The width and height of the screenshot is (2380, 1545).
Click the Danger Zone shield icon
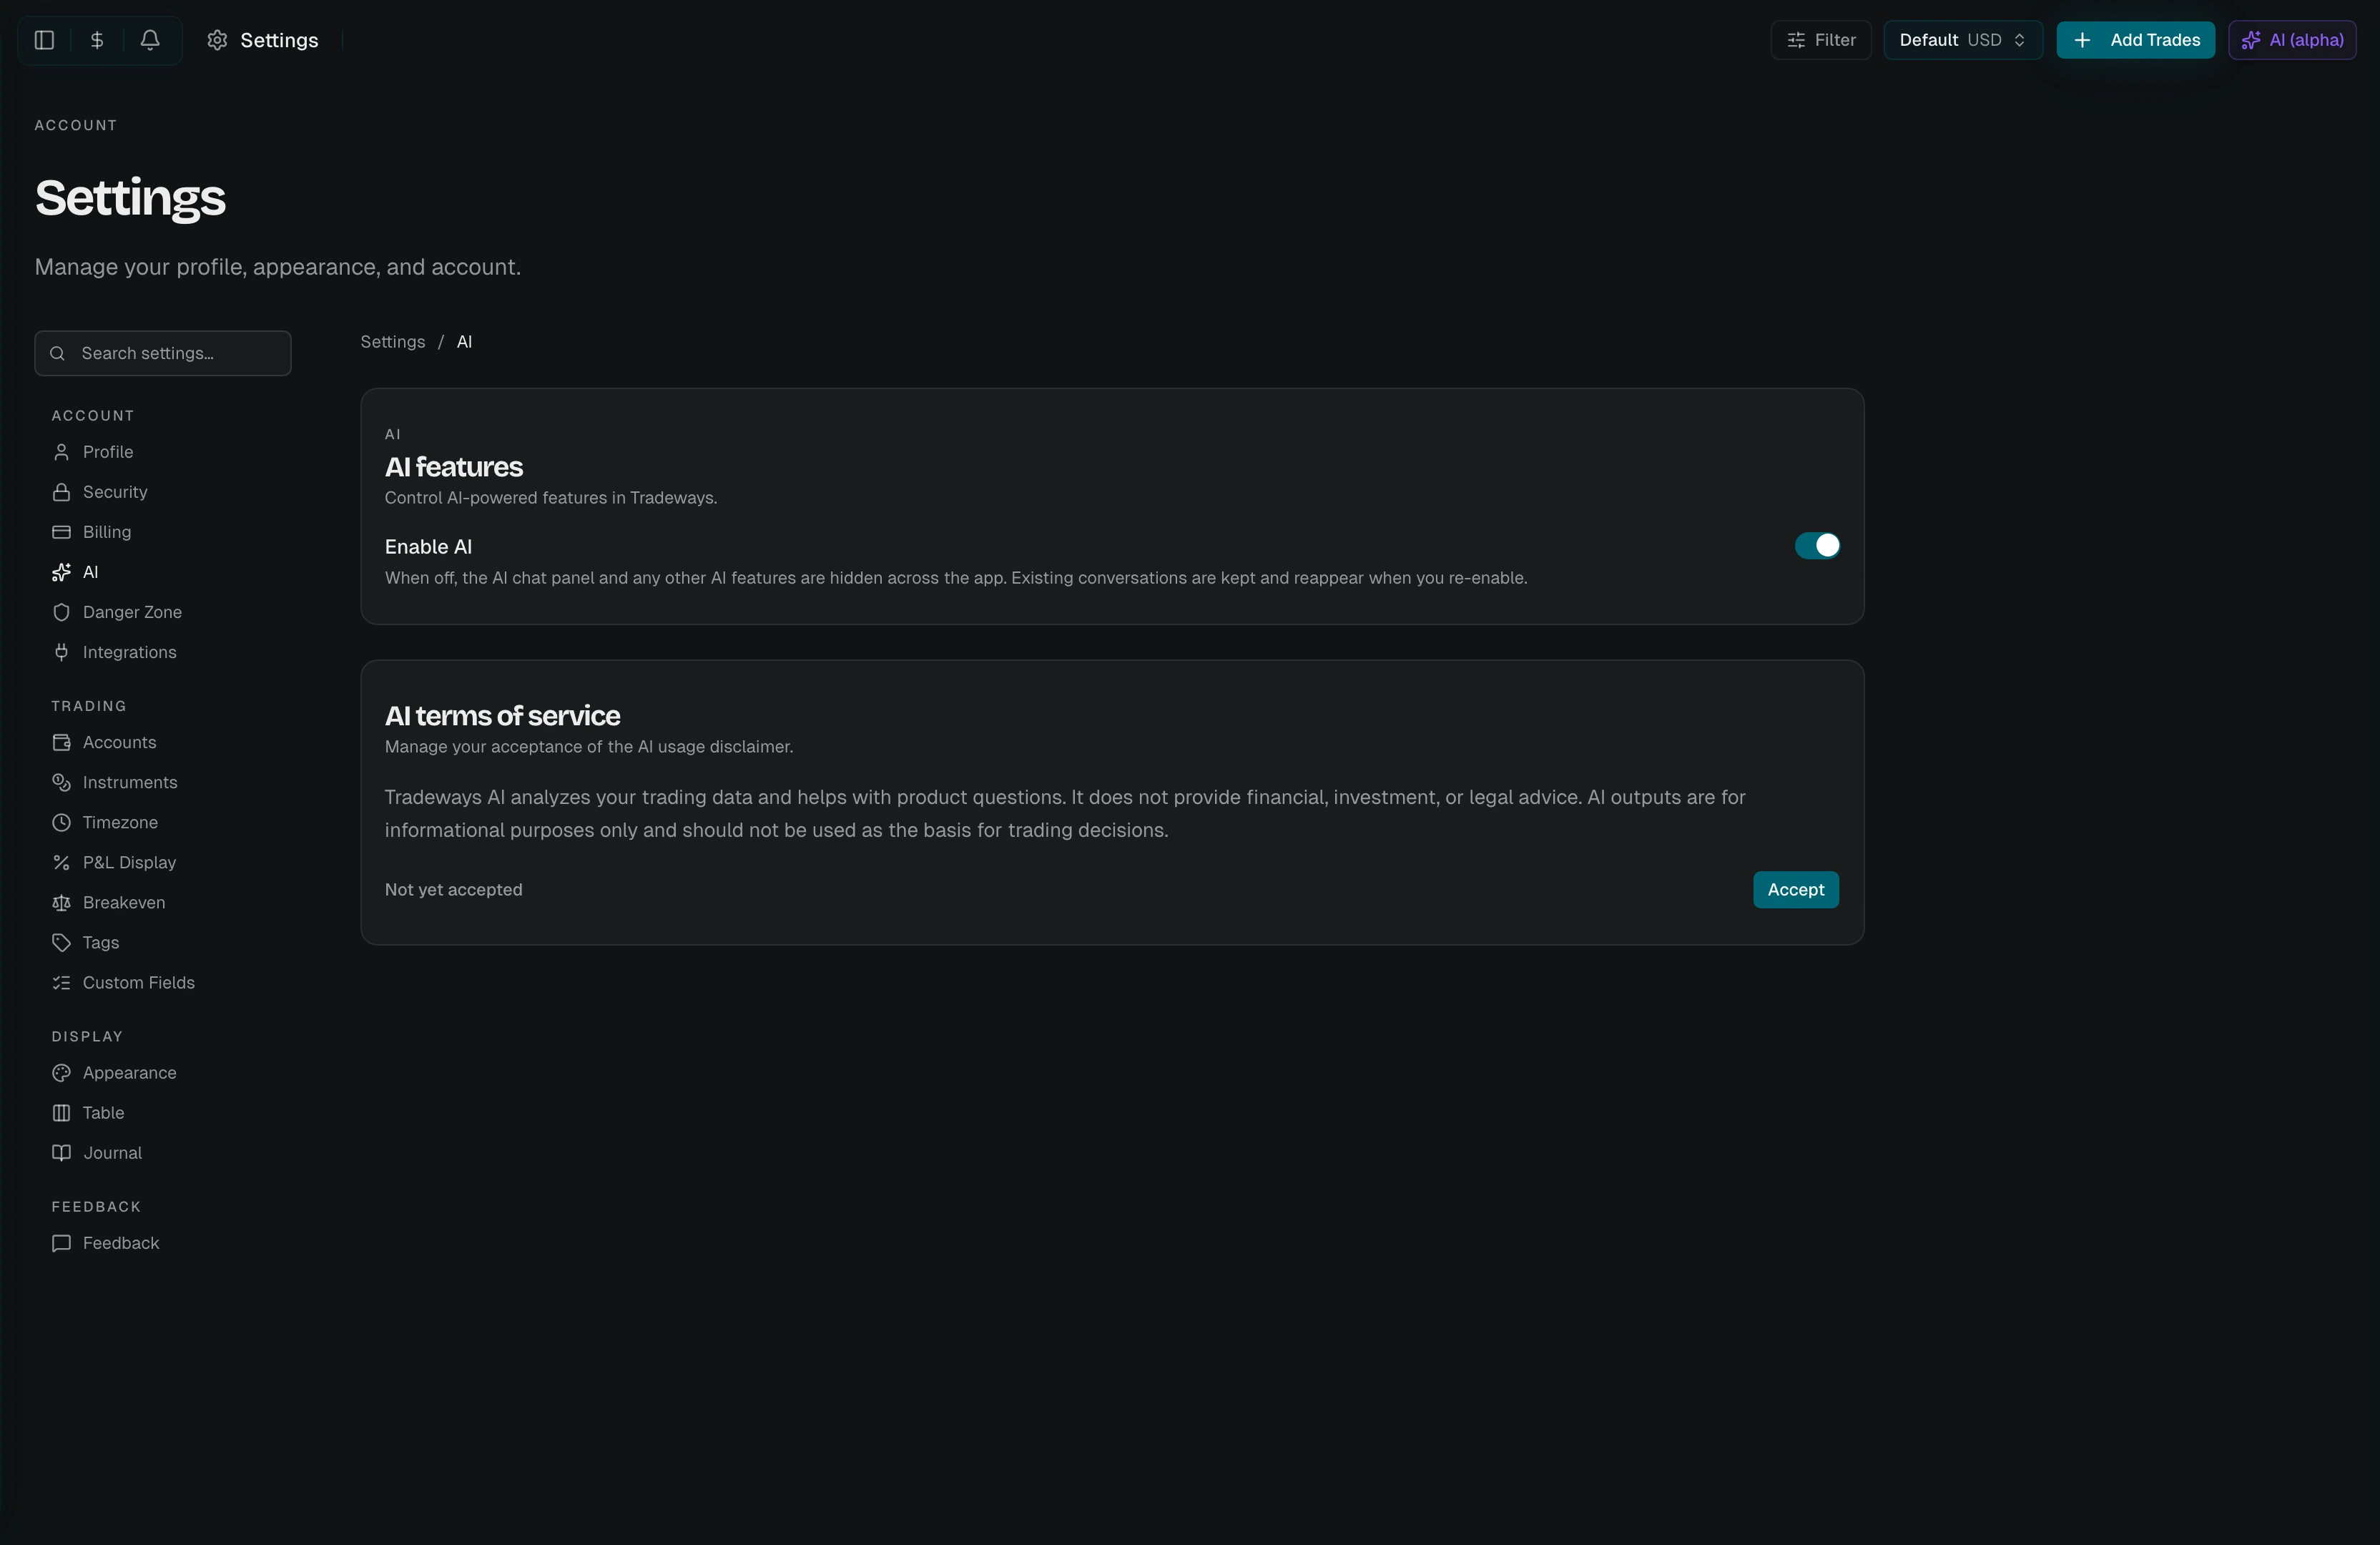tap(61, 612)
